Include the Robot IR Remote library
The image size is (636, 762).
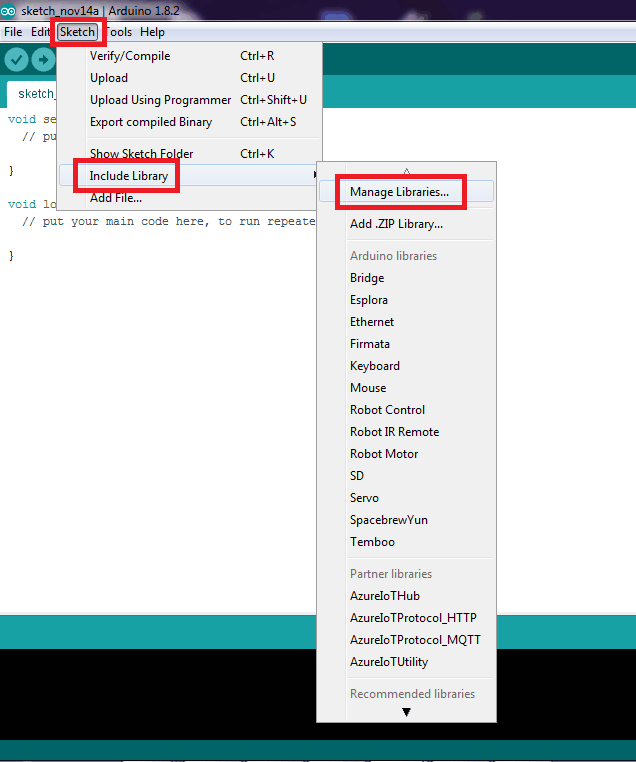pos(406,432)
